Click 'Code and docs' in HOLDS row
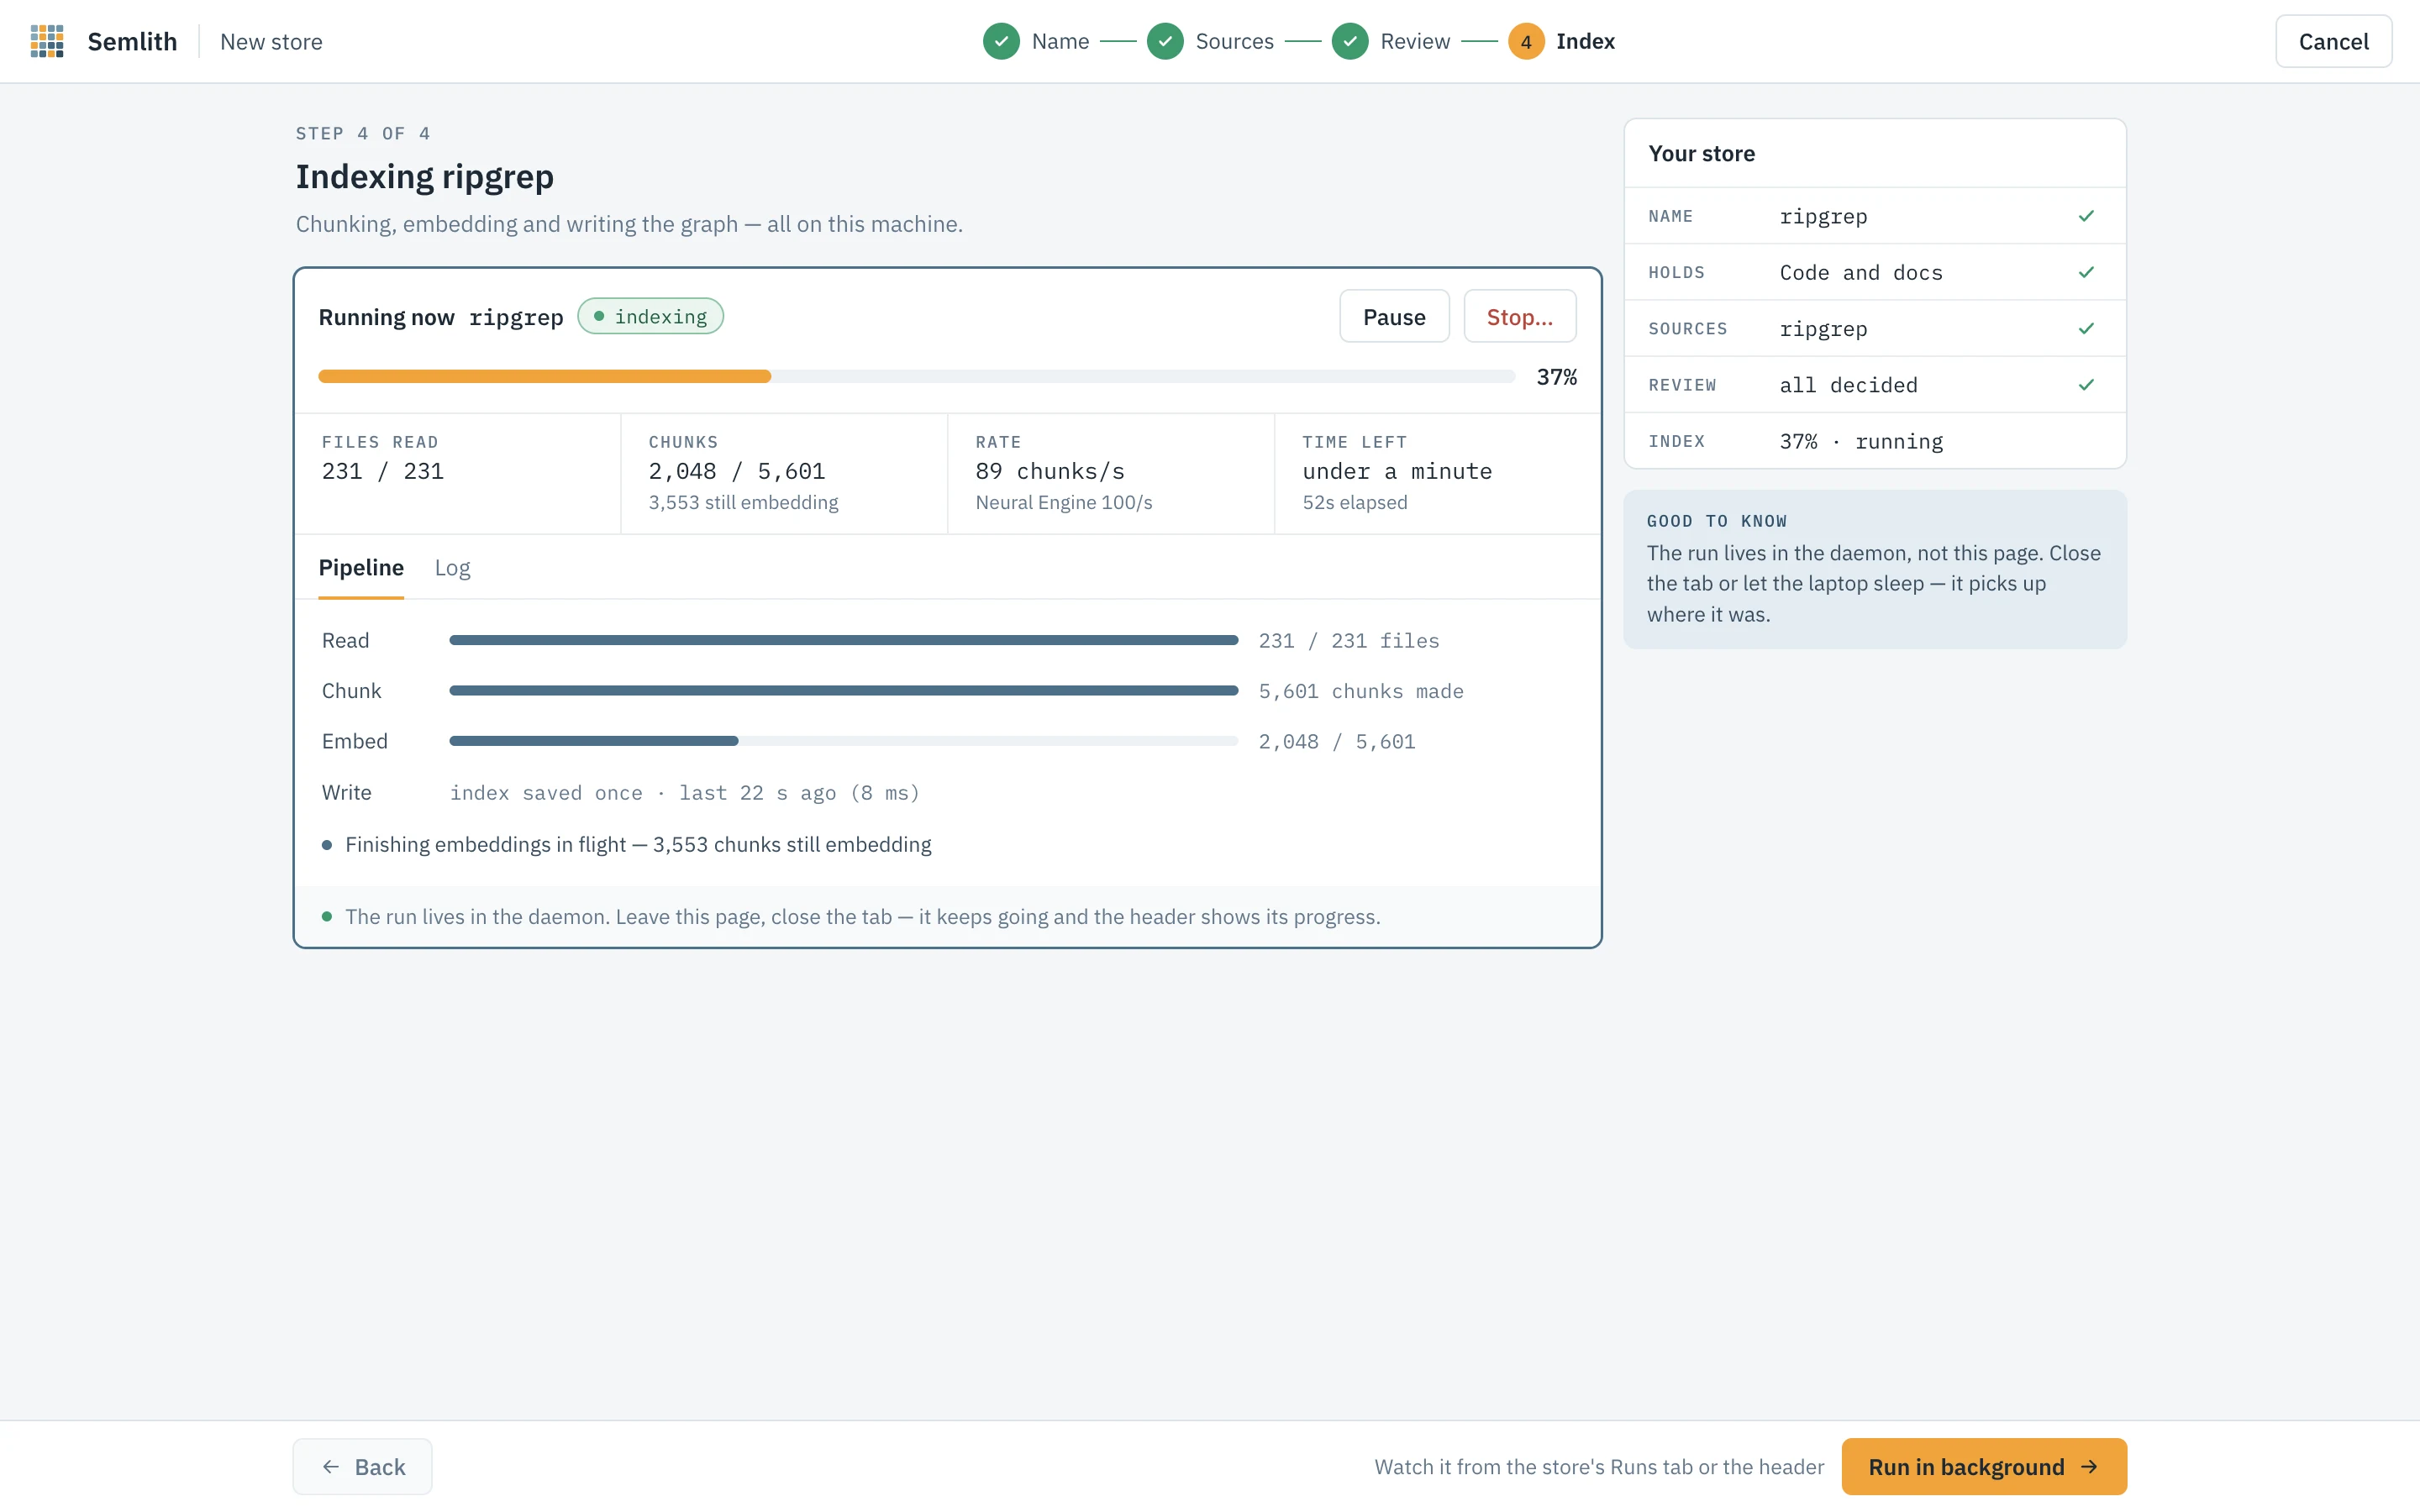The width and height of the screenshot is (2420, 1512). pos(1861,272)
